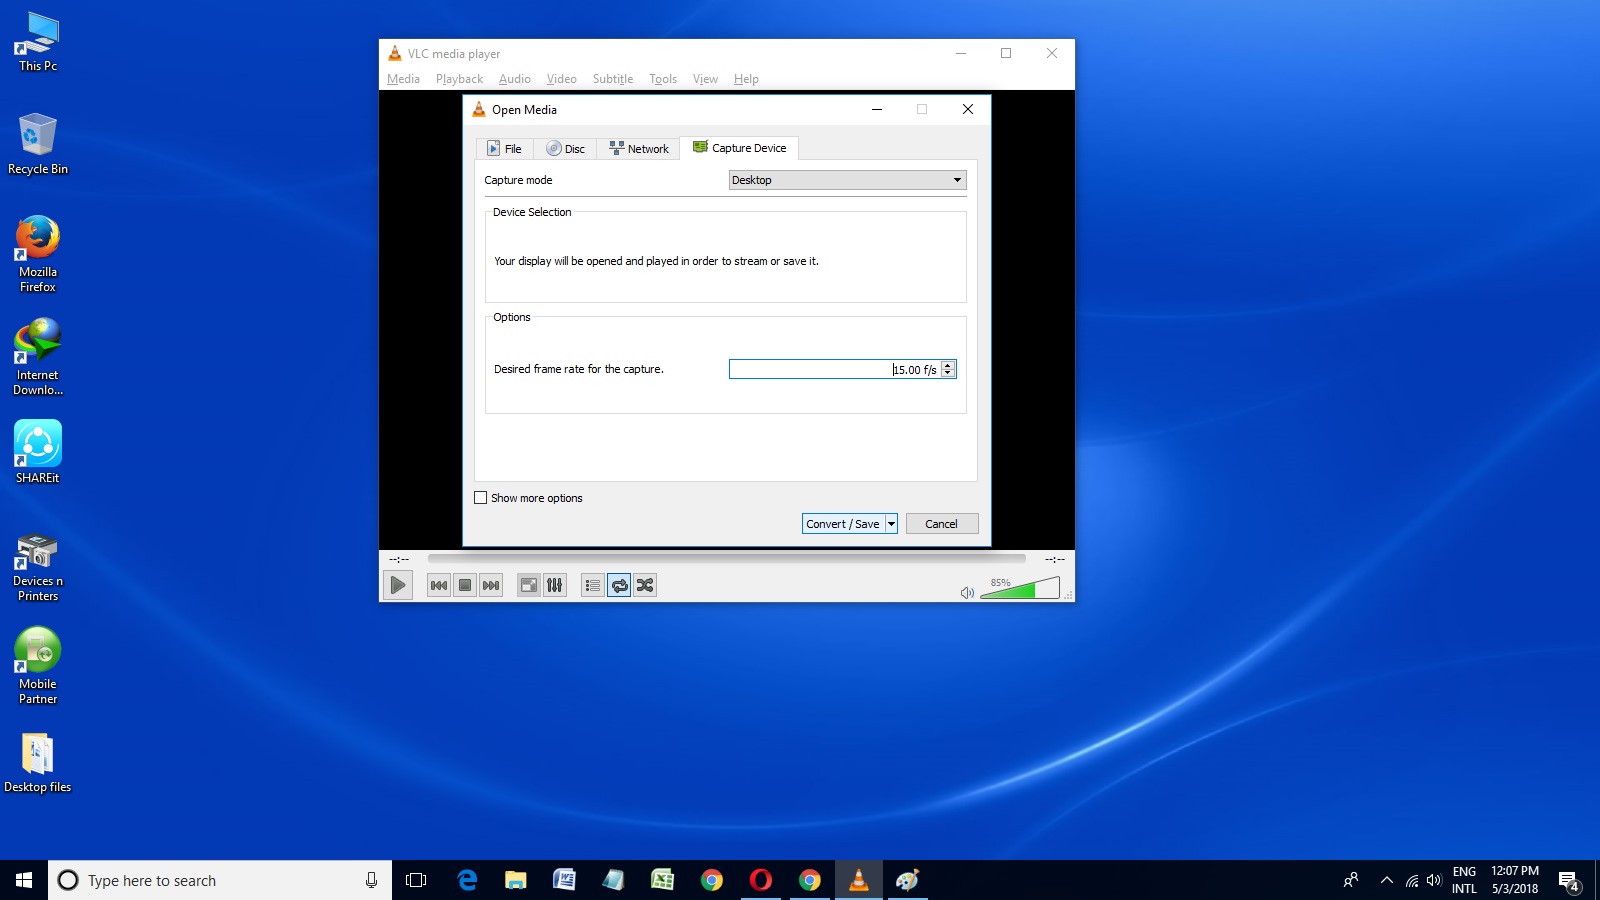Open the extended settings equalizer icon

[555, 585]
